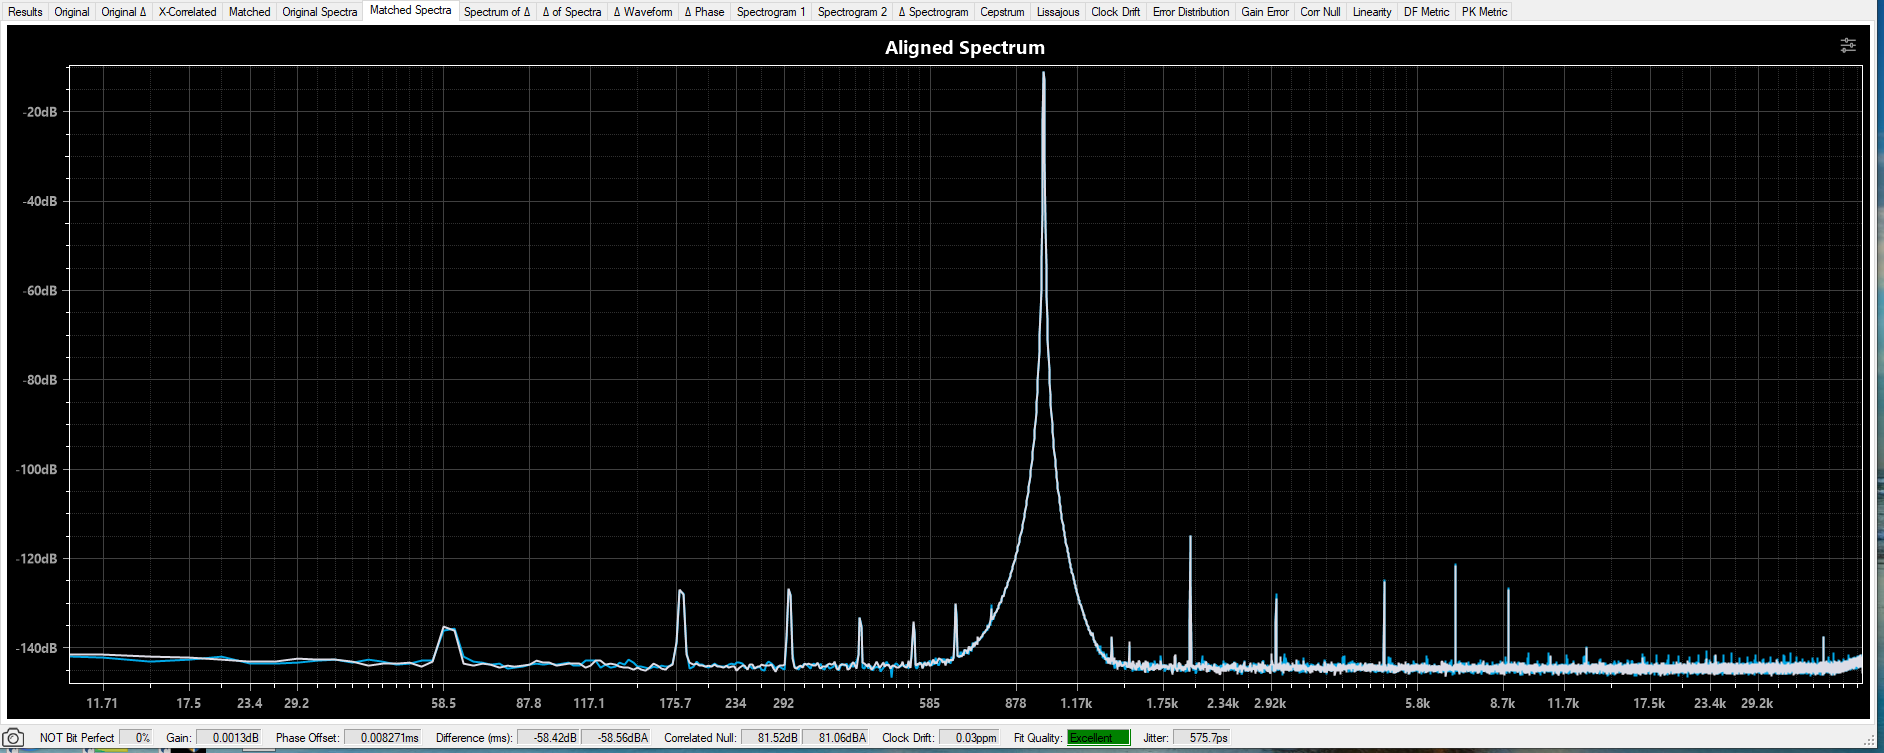
Task: Open the Lissajous tab
Action: pyautogui.click(x=1058, y=12)
